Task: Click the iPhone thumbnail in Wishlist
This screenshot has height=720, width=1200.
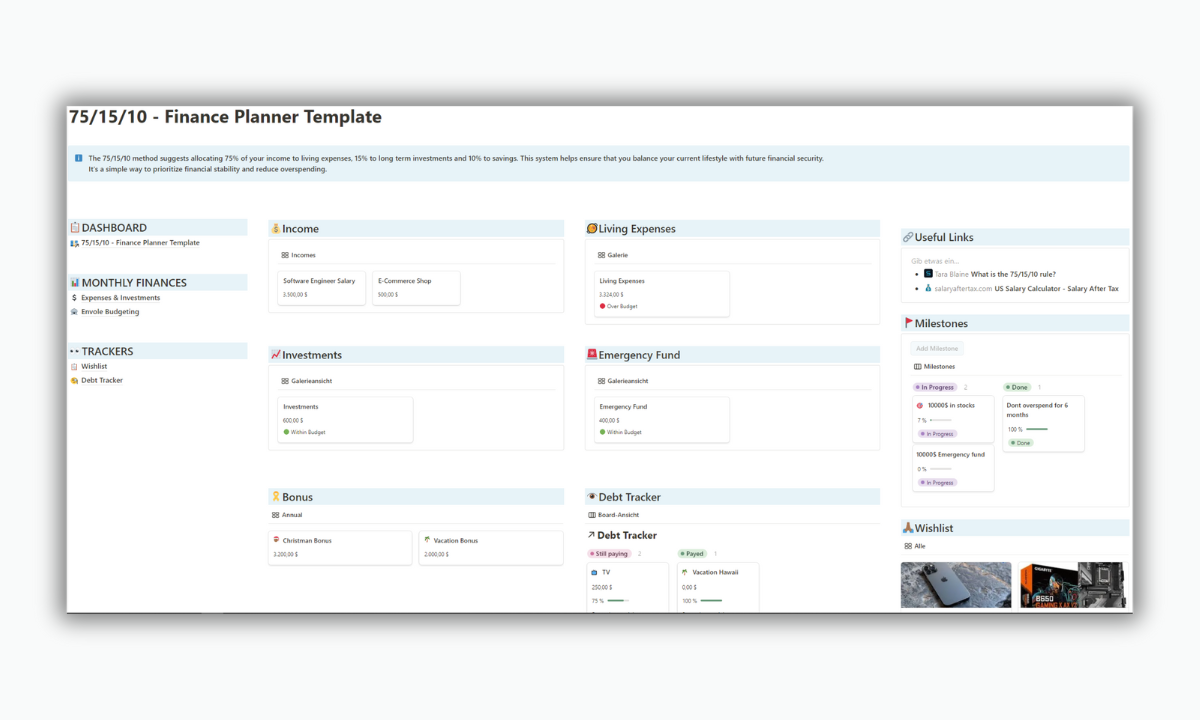Action: coord(955,585)
